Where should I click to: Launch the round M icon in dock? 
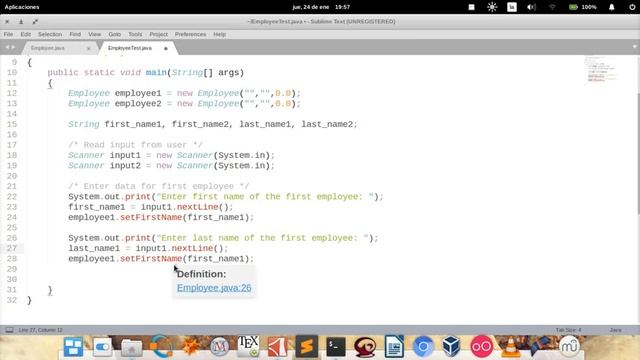[219, 347]
